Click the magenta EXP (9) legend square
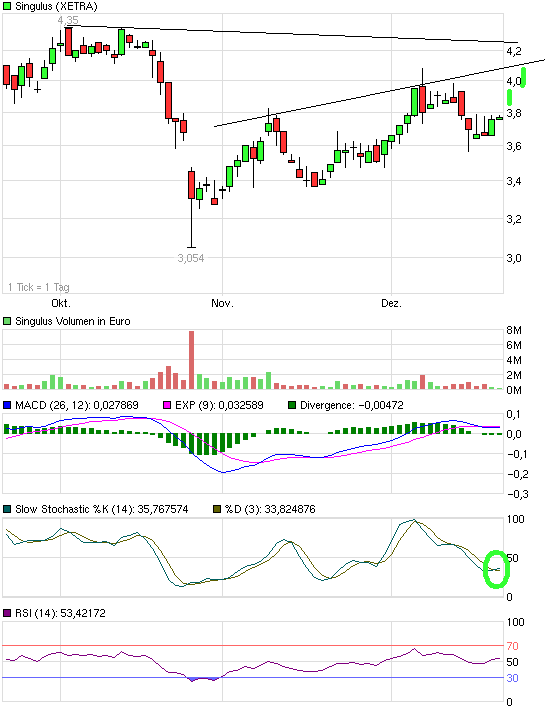The height and width of the screenshot is (710, 545). (x=167, y=405)
